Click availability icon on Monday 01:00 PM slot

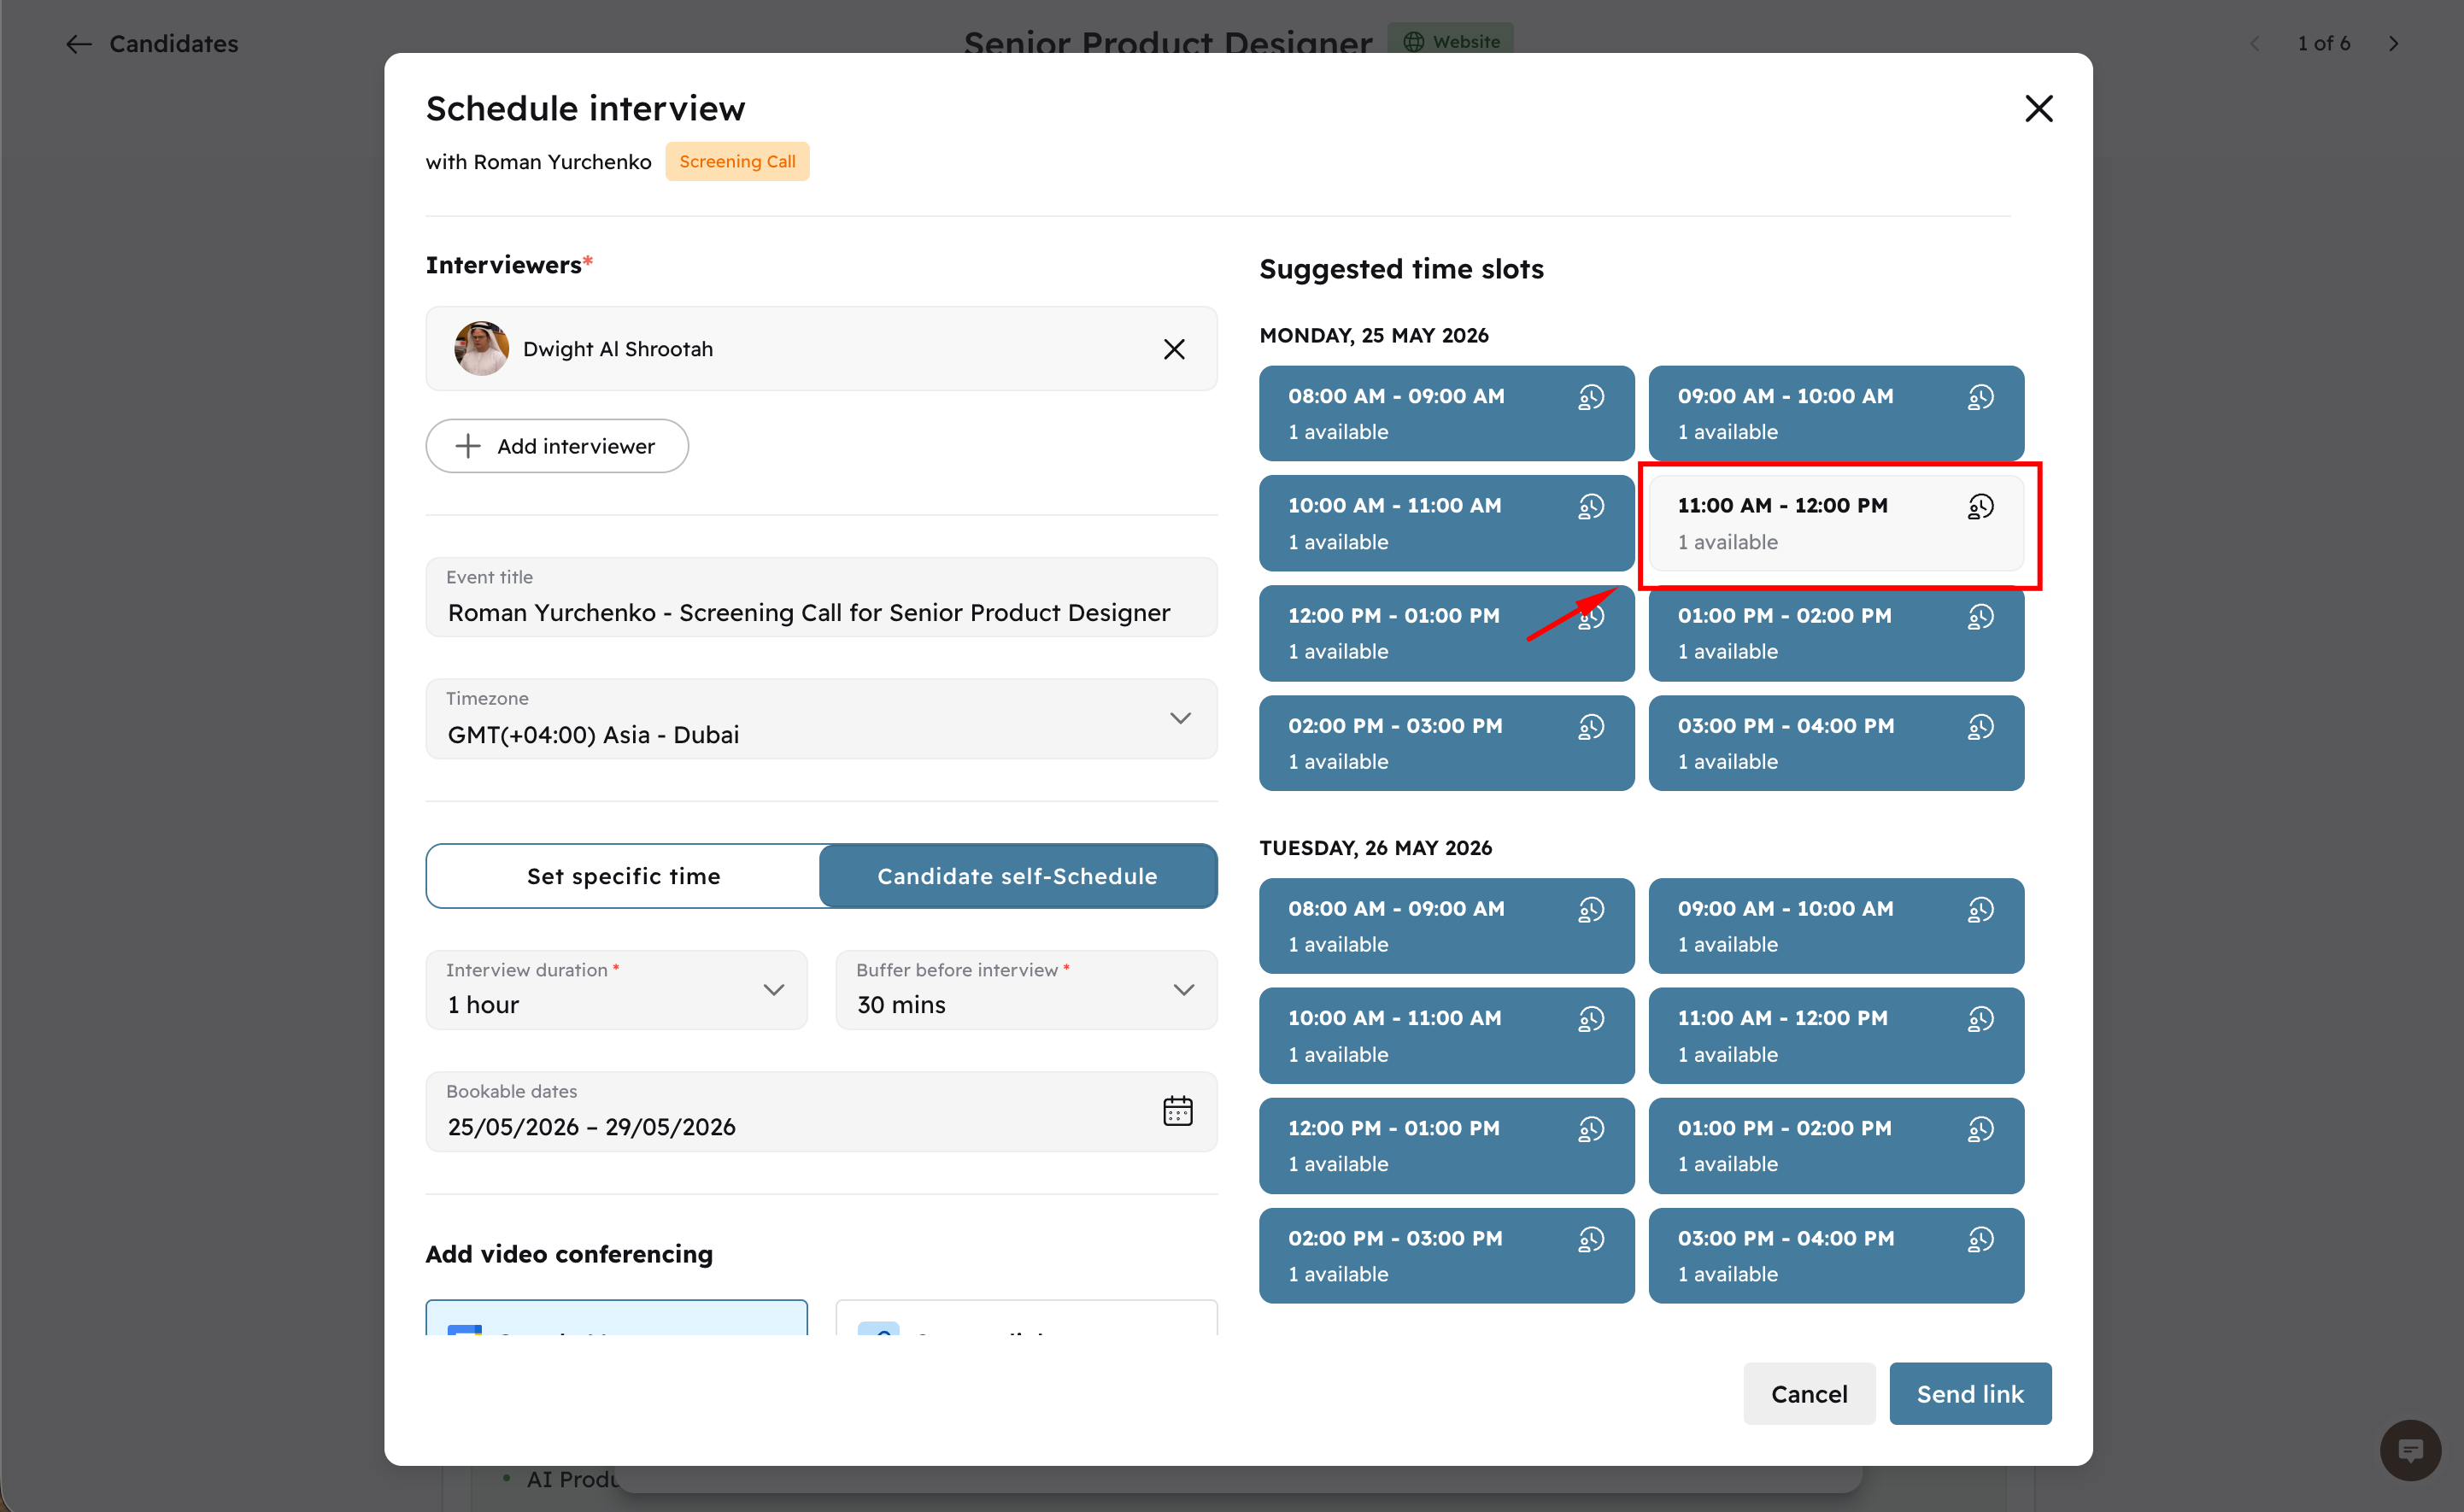pos(1981,617)
